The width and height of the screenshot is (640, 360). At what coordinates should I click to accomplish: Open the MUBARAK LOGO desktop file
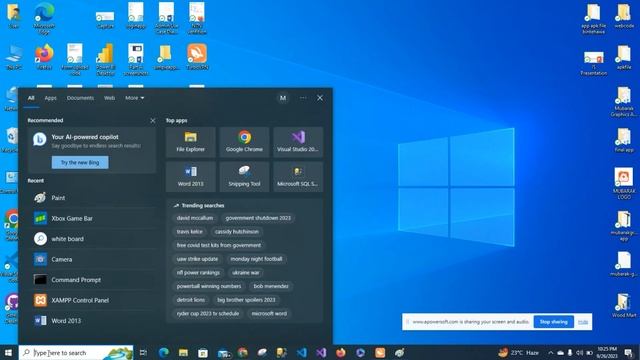pos(624,183)
